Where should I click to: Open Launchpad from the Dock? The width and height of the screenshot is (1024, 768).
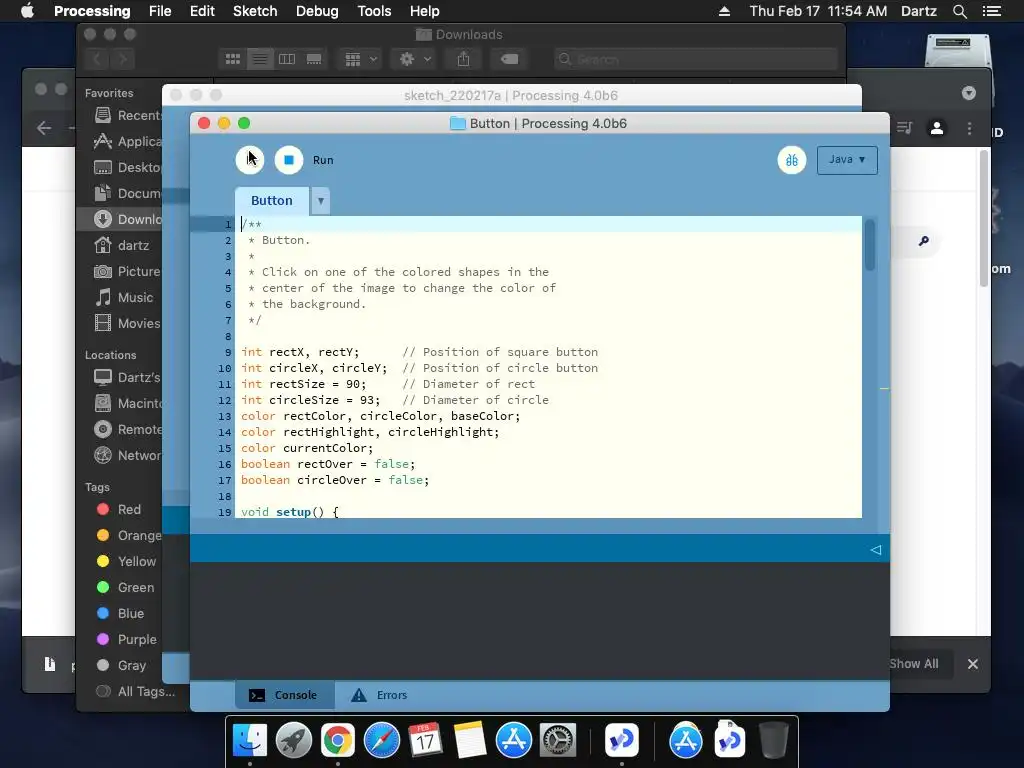pos(293,741)
